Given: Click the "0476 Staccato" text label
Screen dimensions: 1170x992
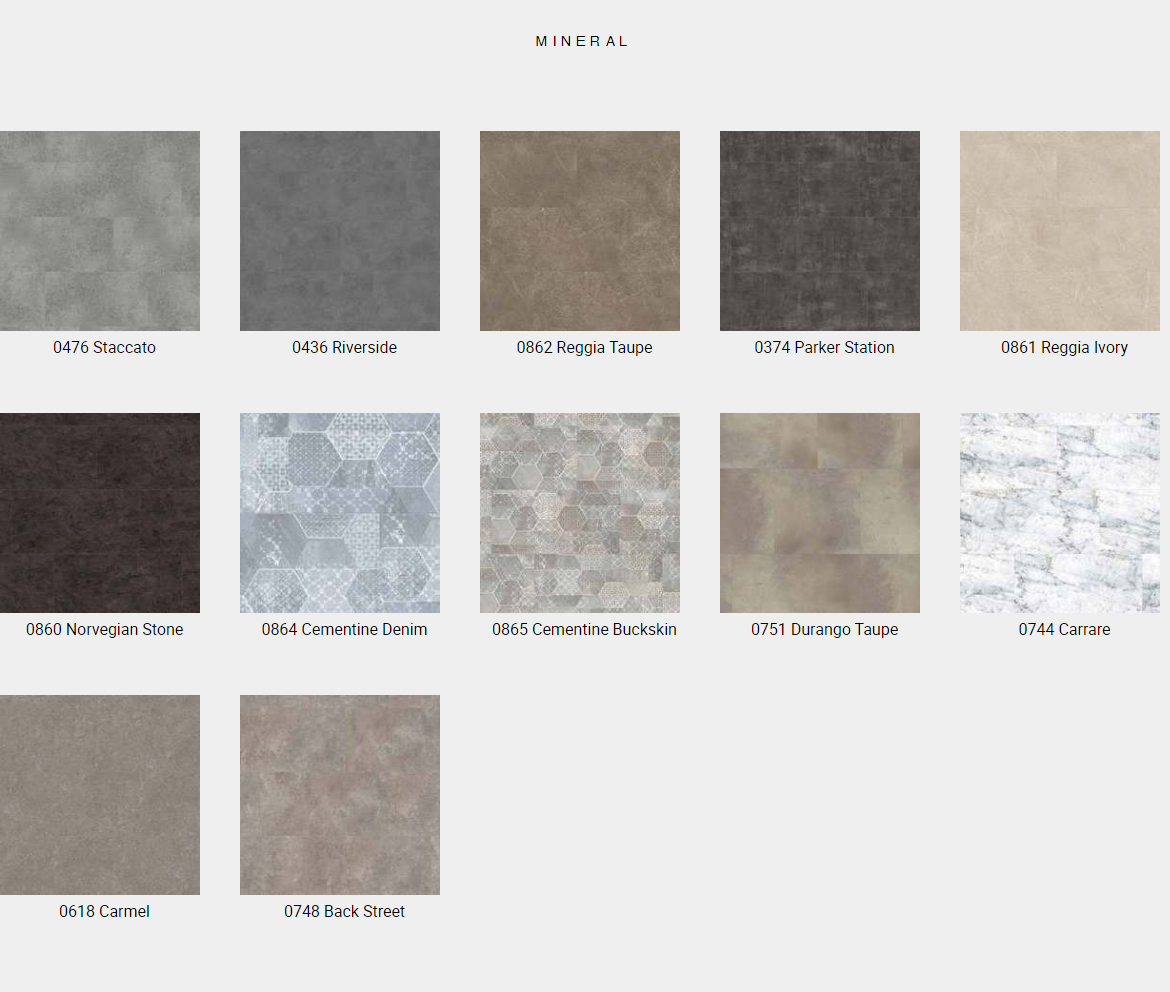Looking at the screenshot, I should click(x=105, y=348).
